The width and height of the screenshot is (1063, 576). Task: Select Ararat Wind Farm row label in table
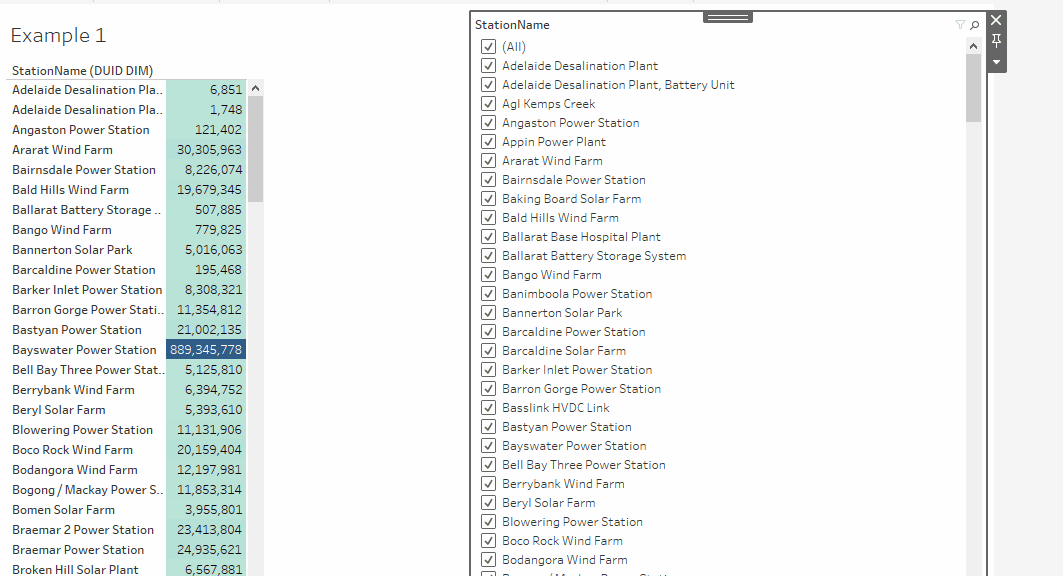(x=62, y=150)
